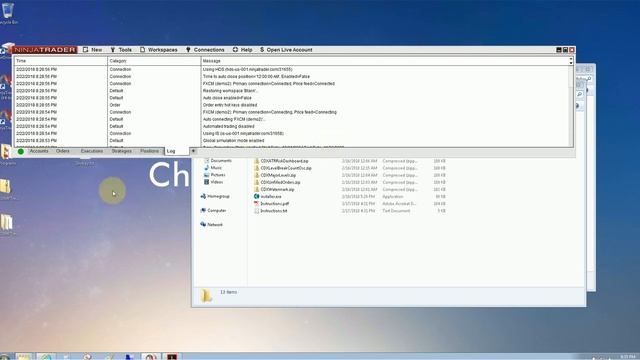Screen dimensions: 640x360
Task: Open the Connections menu
Action: tap(205, 50)
